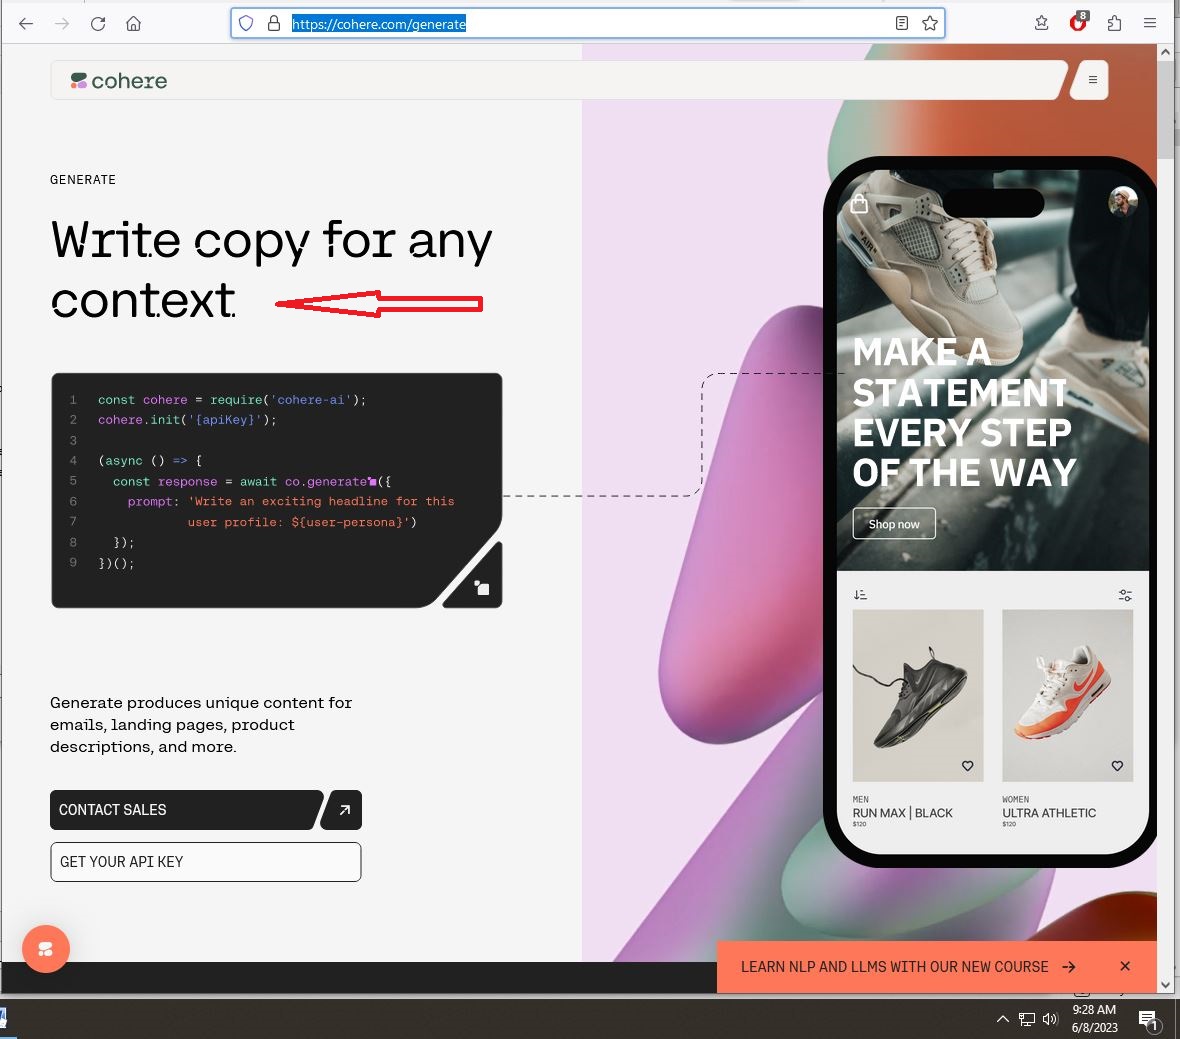Show hidden system tray icons

coord(1002,1019)
